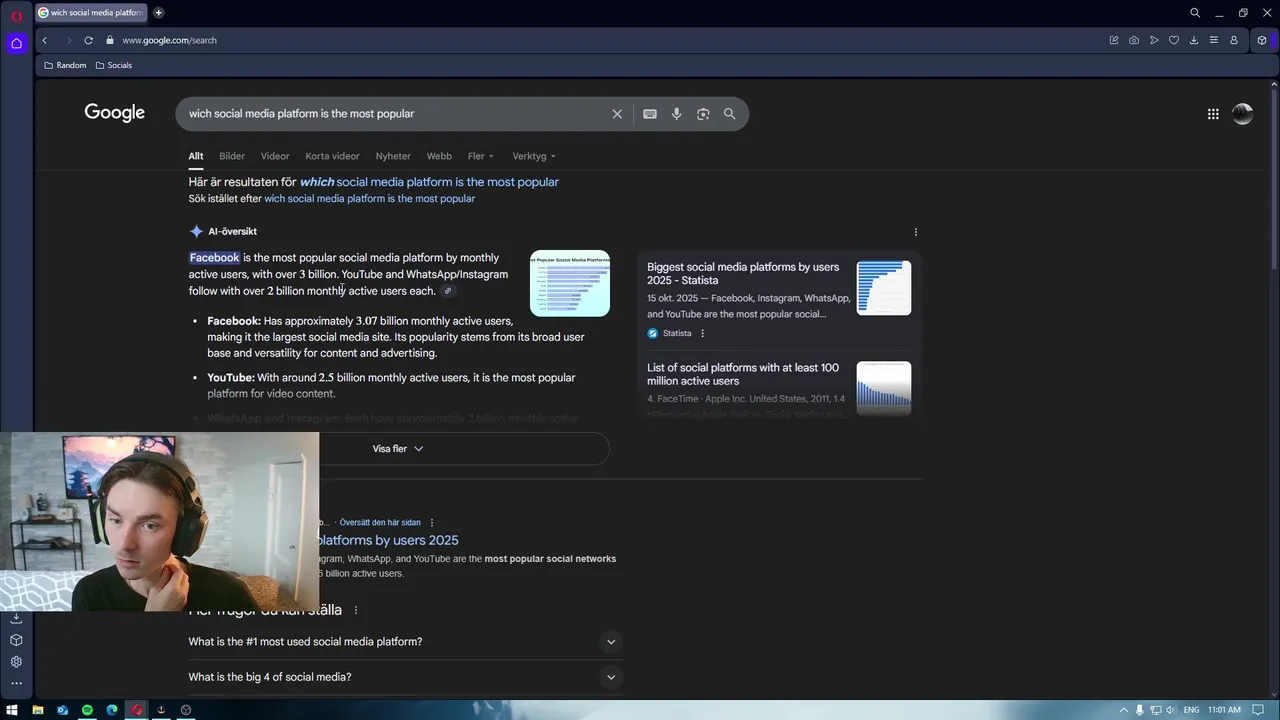The image size is (1280, 720).
Task: Expand the Verktyg tools dropdown
Action: coord(534,156)
